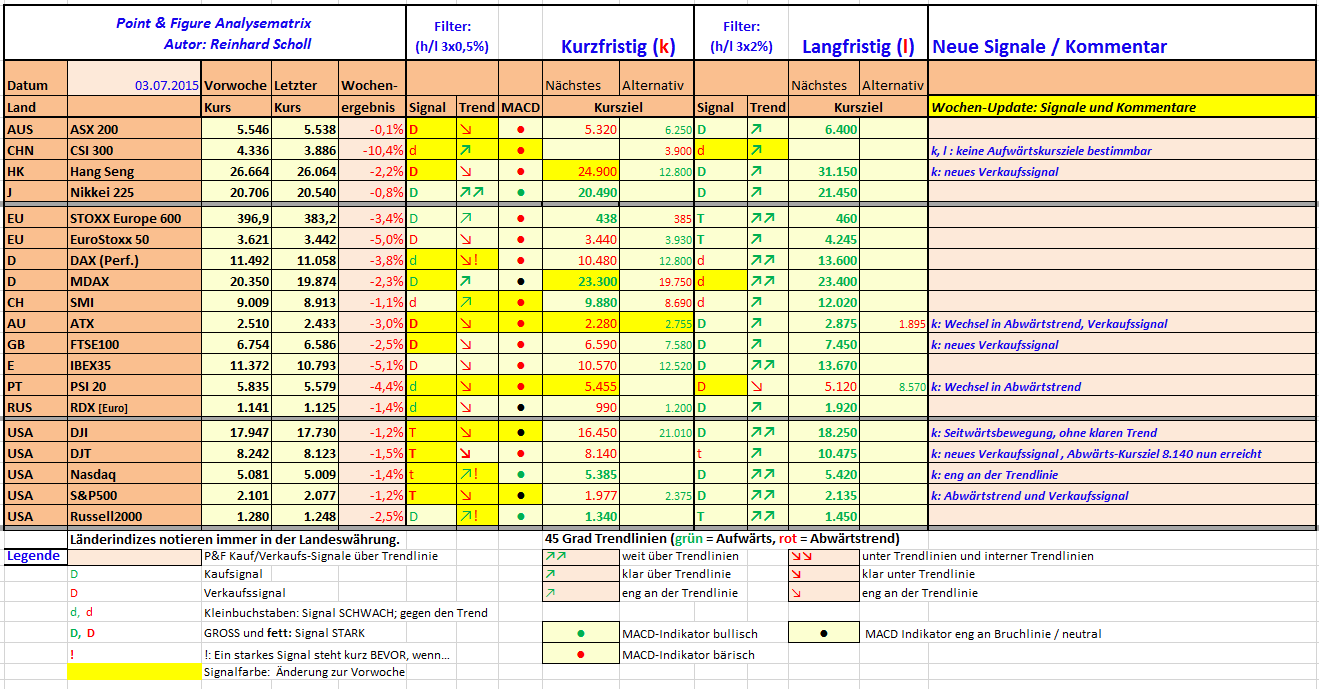The image size is (1319, 689).
Task: Click the red dot beside 'MACD-Indikator bärisch'
Action: click(x=581, y=655)
